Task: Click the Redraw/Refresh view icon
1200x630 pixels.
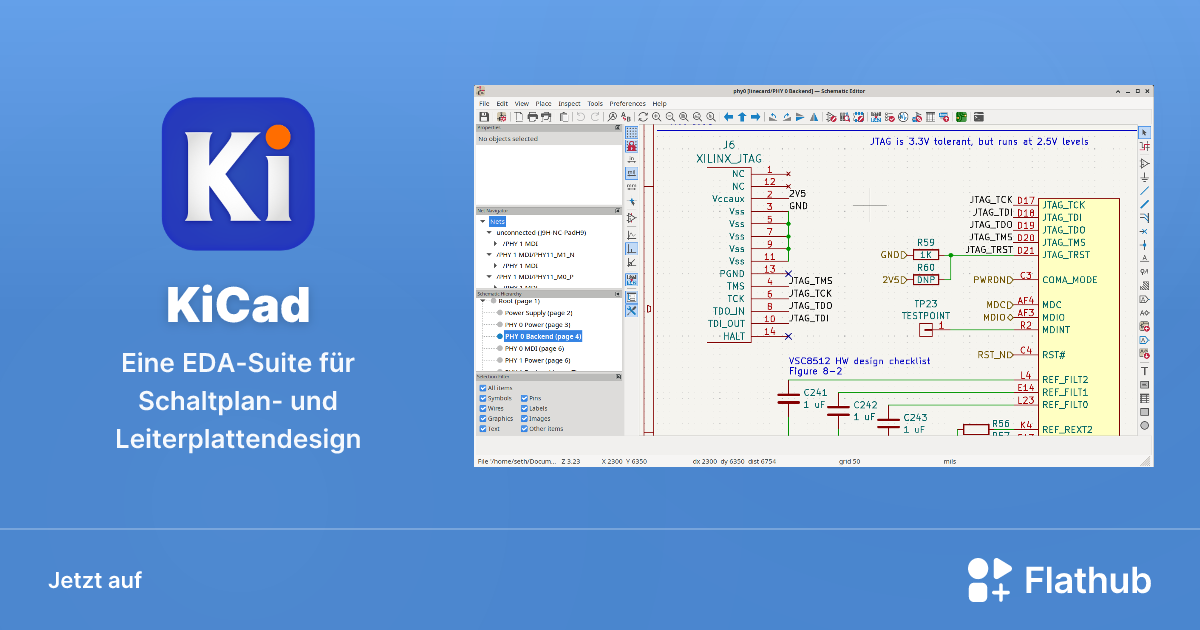Action: [644, 116]
